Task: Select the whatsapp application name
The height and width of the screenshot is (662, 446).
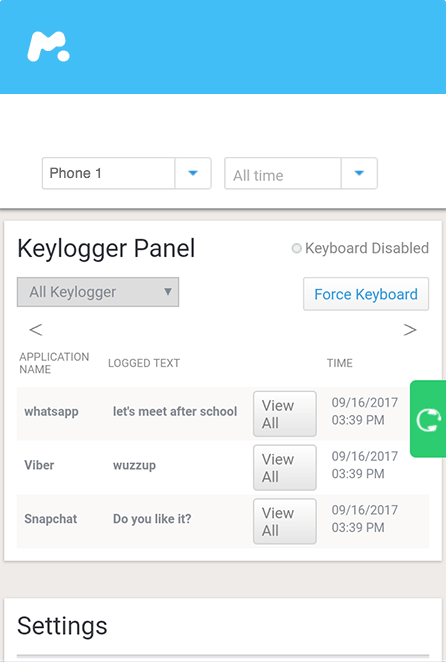Action: [x=51, y=412]
